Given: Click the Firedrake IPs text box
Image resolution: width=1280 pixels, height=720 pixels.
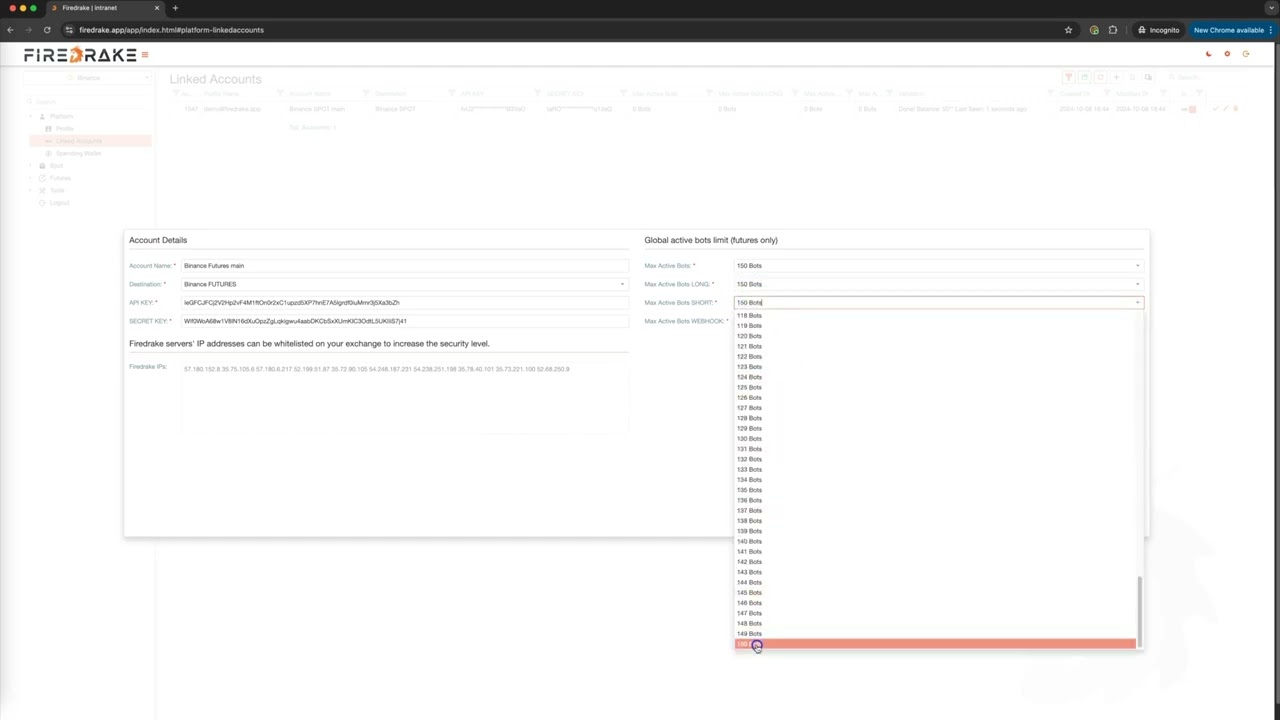Looking at the screenshot, I should coord(404,398).
